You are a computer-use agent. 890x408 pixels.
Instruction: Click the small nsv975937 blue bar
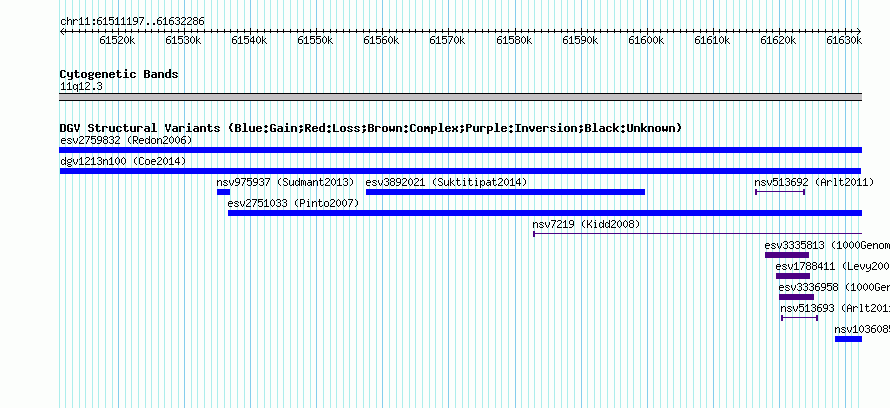point(223,192)
